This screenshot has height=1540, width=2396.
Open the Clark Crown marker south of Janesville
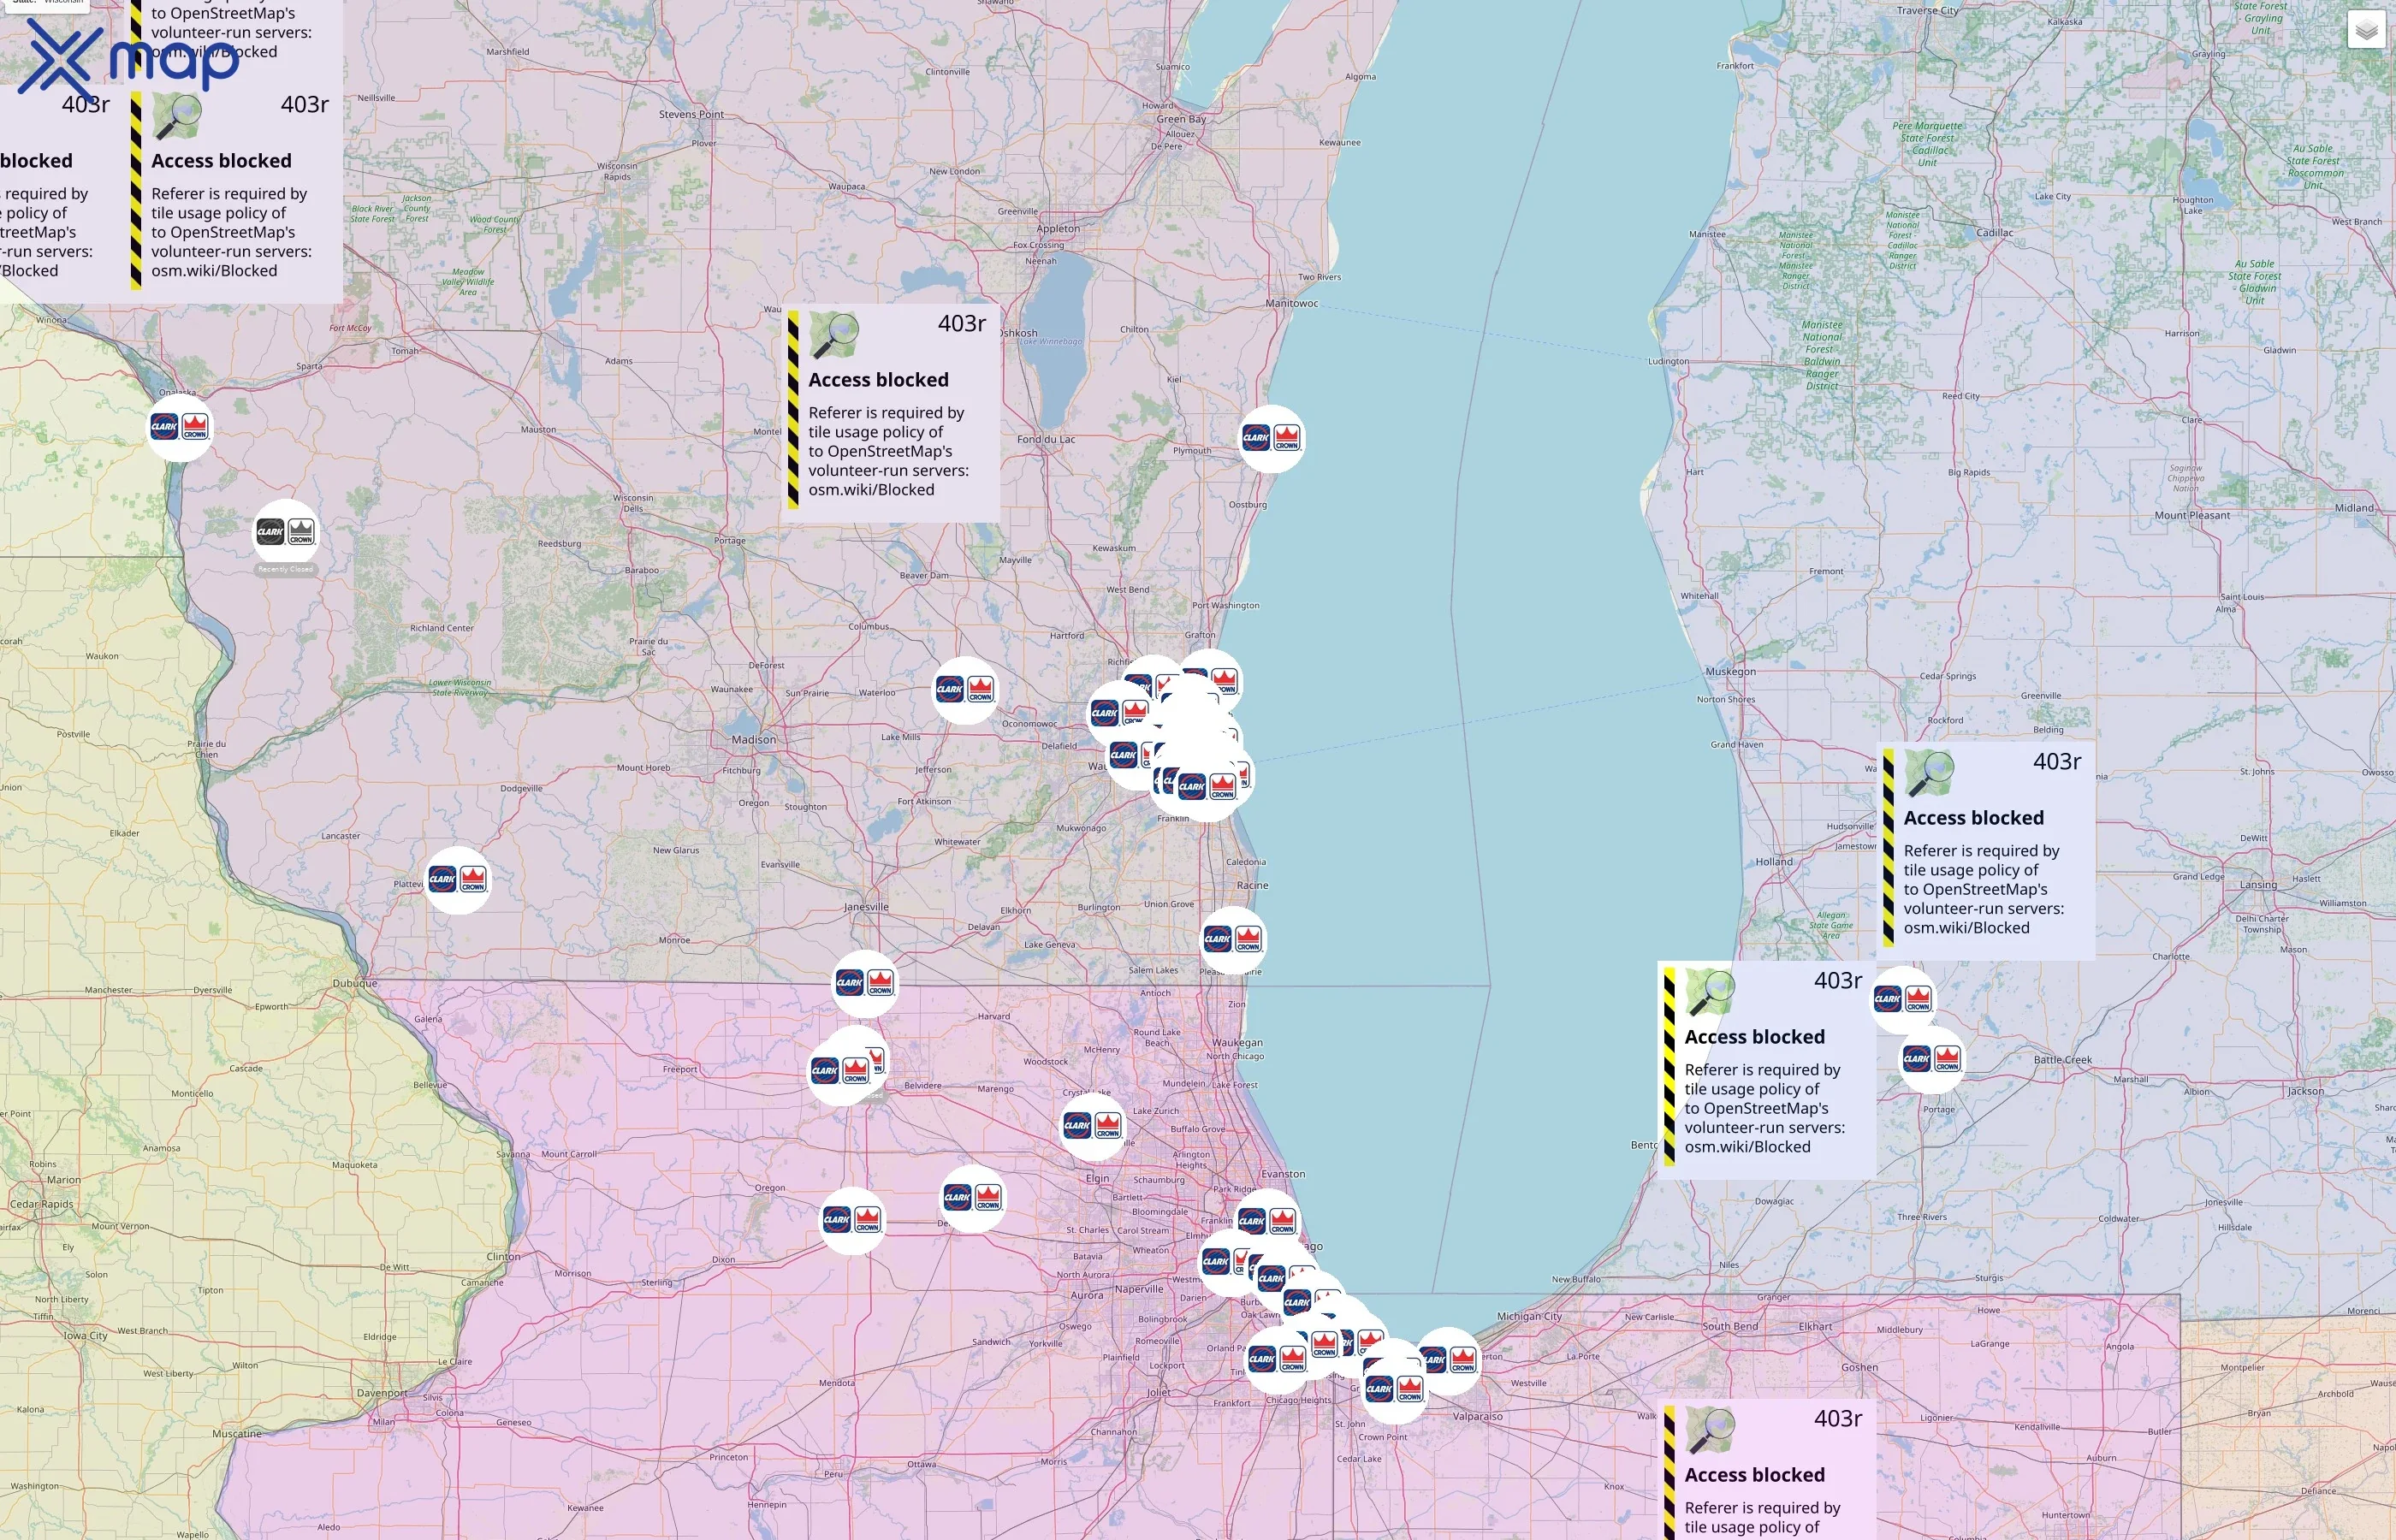(865, 983)
